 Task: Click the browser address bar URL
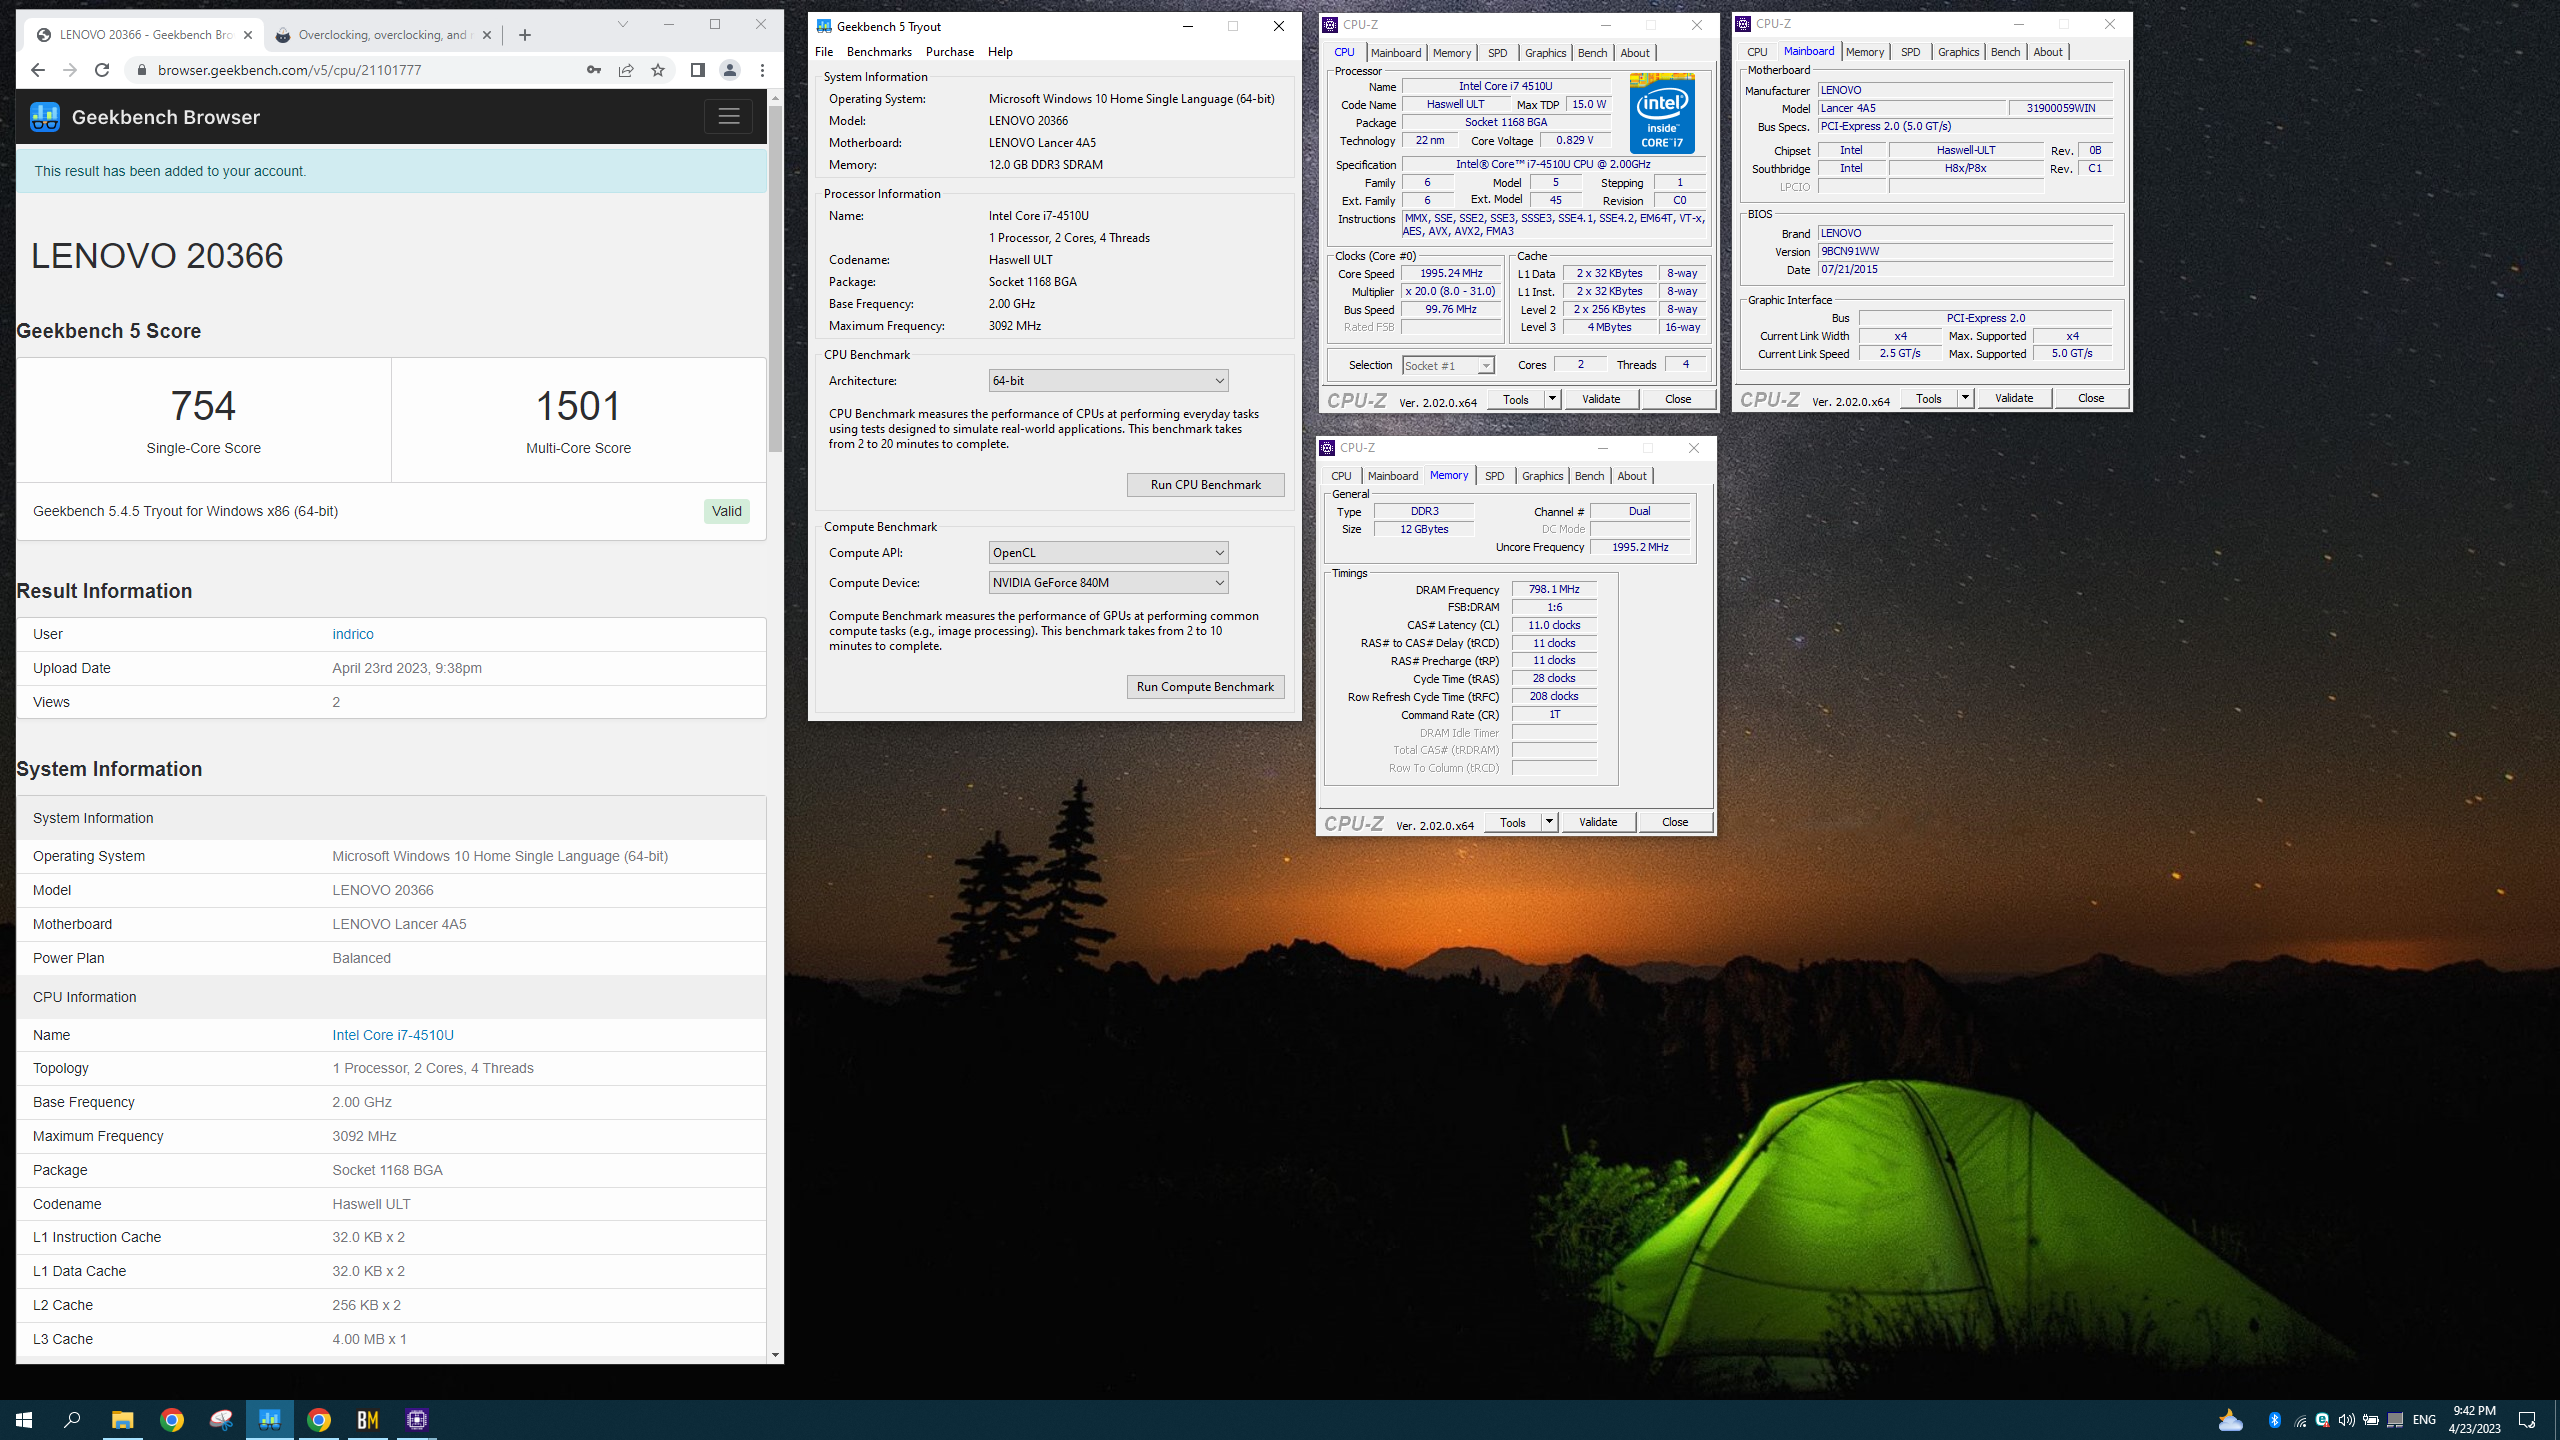[290, 70]
